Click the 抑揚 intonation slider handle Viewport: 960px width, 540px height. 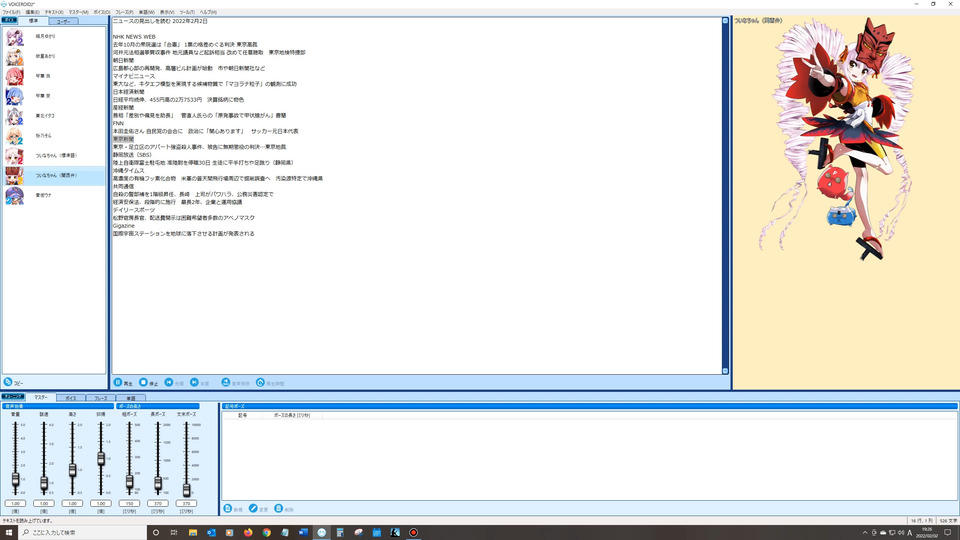tap(101, 459)
